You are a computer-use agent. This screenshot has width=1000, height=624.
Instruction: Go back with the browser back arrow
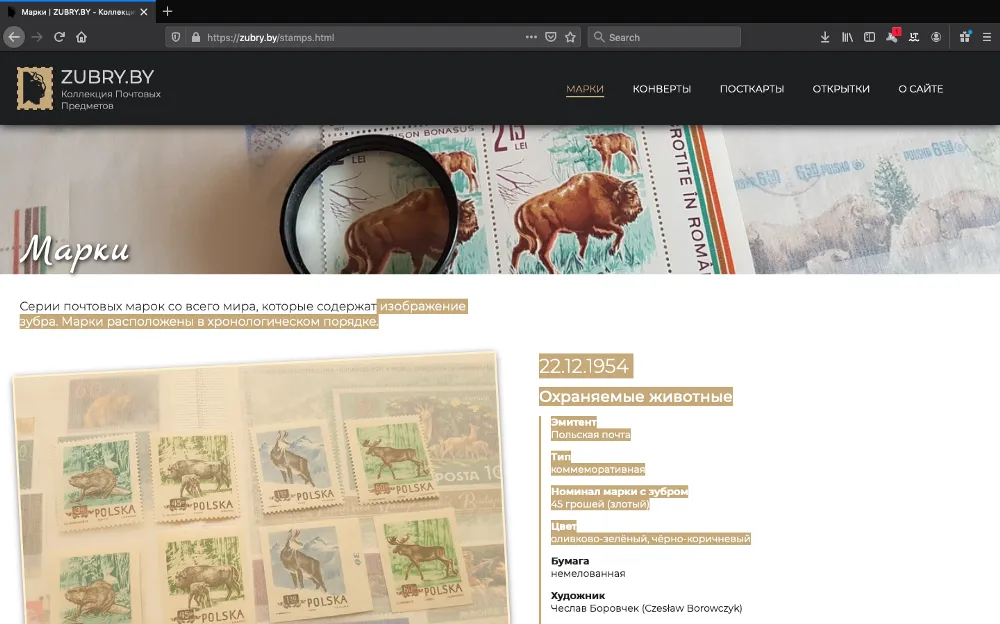coord(14,37)
